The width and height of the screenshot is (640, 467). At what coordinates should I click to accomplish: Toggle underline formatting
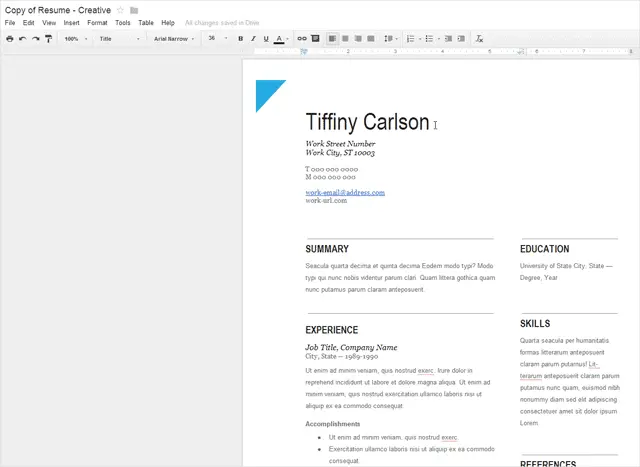pos(266,39)
